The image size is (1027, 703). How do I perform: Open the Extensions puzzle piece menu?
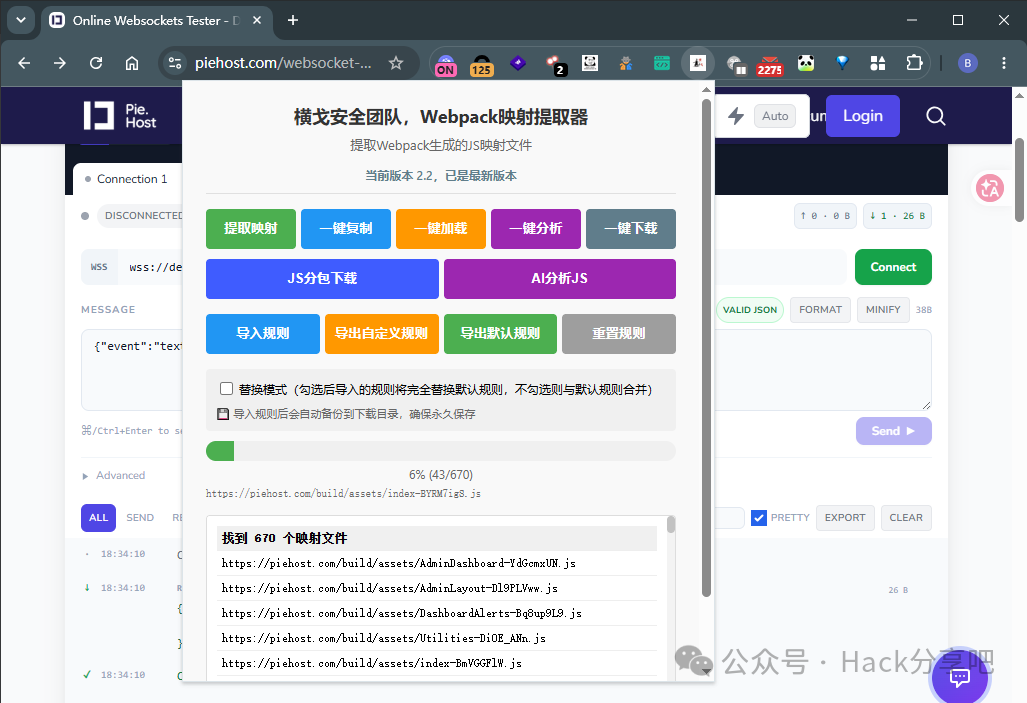914,63
